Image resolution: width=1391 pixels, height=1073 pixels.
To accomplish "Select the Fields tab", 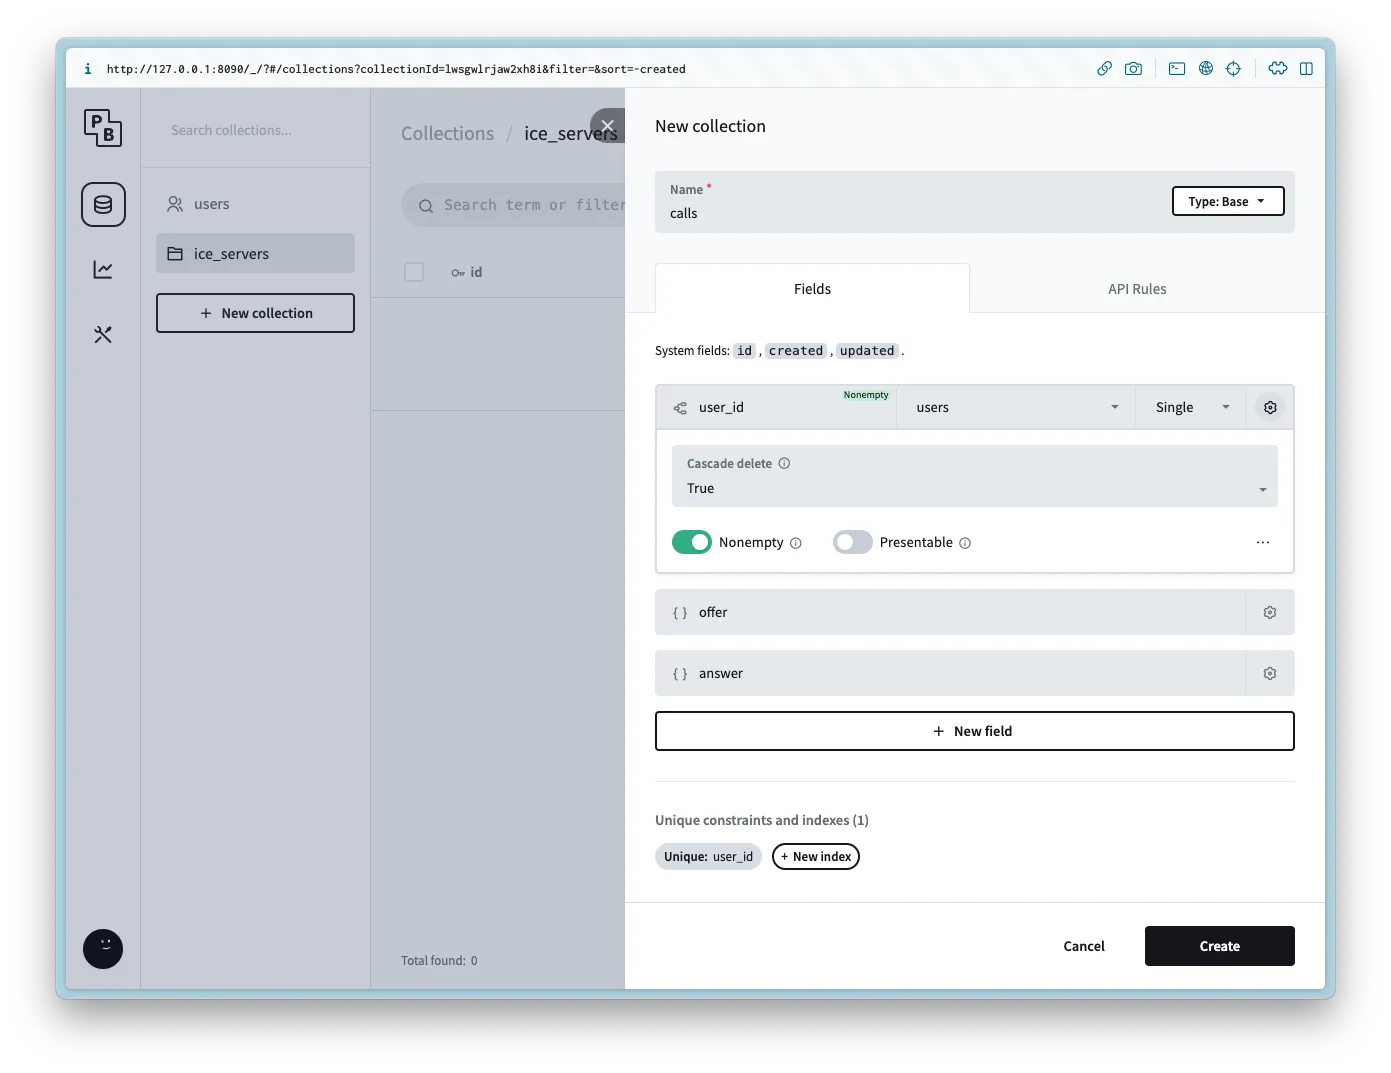I will click(x=812, y=289).
